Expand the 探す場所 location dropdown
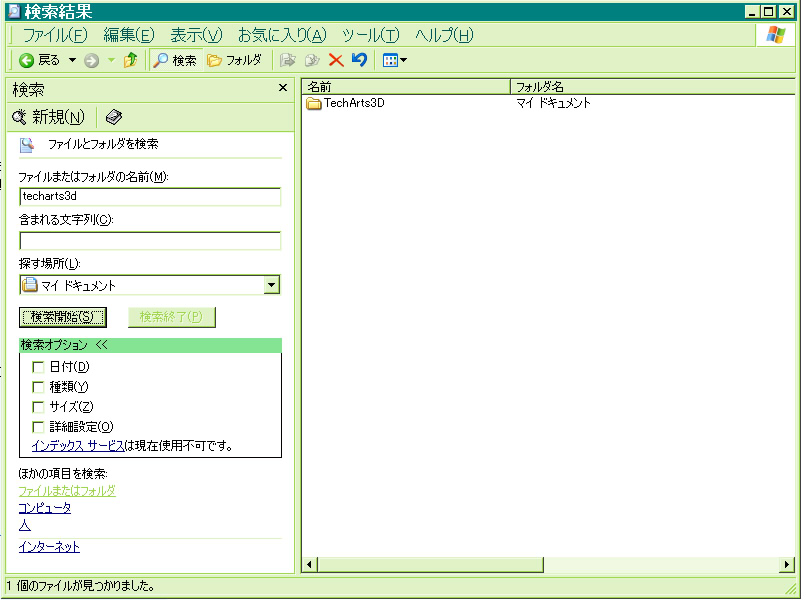 [x=271, y=286]
